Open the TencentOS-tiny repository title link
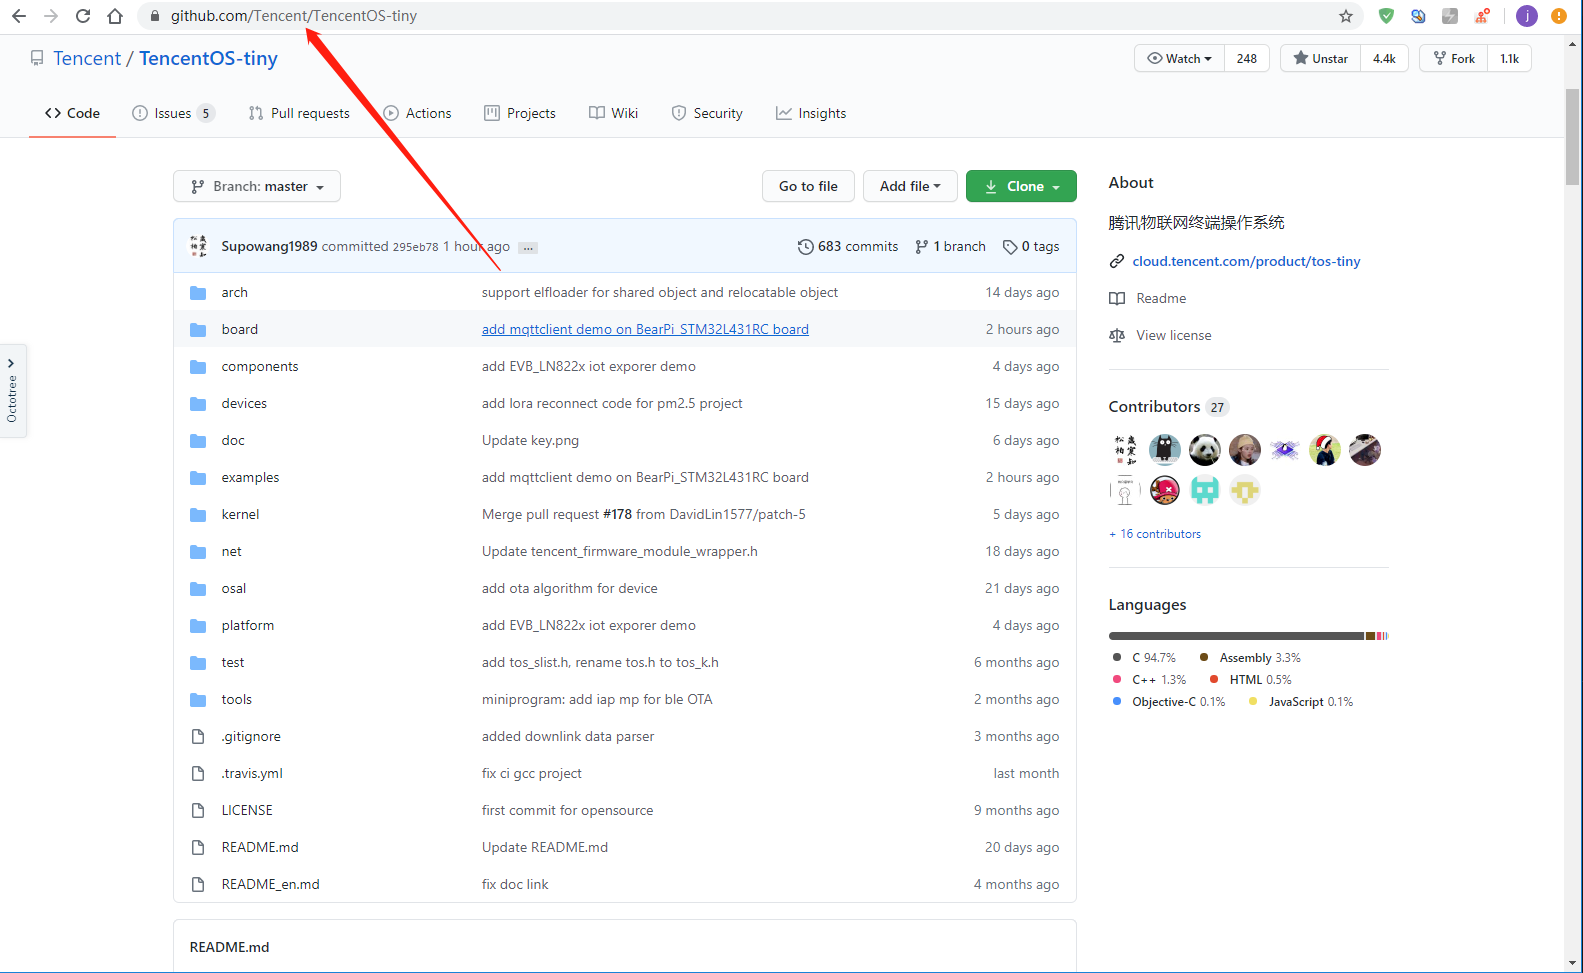The height and width of the screenshot is (973, 1583). point(208,58)
